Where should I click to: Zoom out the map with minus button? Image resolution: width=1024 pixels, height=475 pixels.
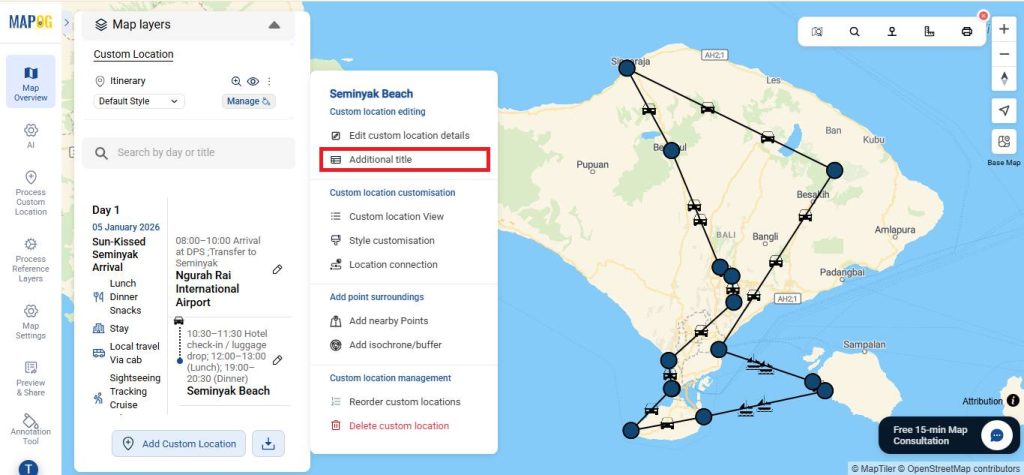coord(1004,54)
